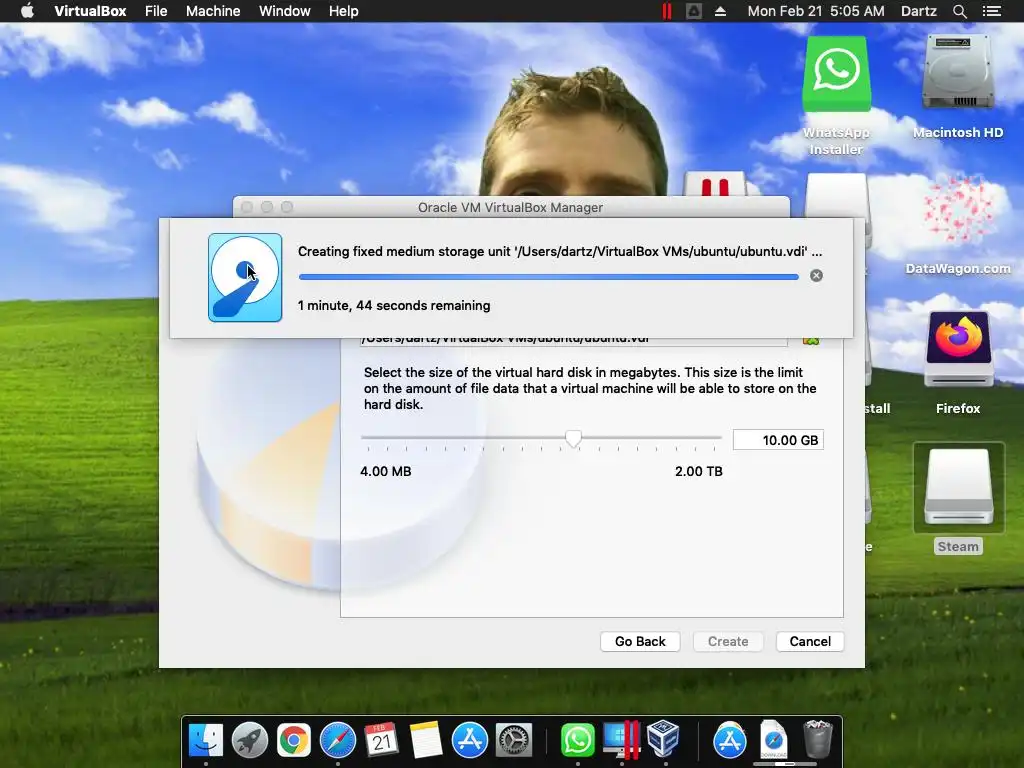Click the disabled Create button
This screenshot has width=1024, height=768.
tap(728, 641)
